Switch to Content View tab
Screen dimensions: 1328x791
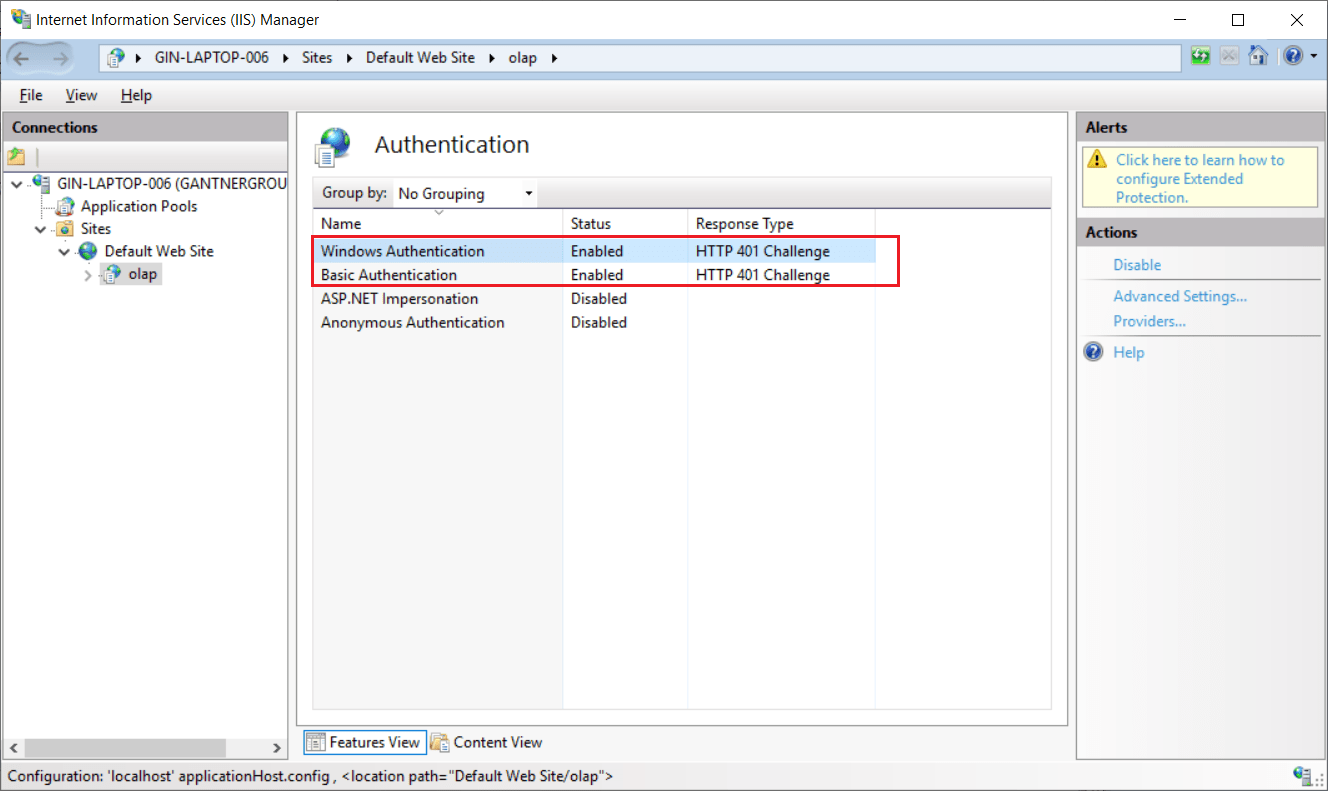pos(487,742)
